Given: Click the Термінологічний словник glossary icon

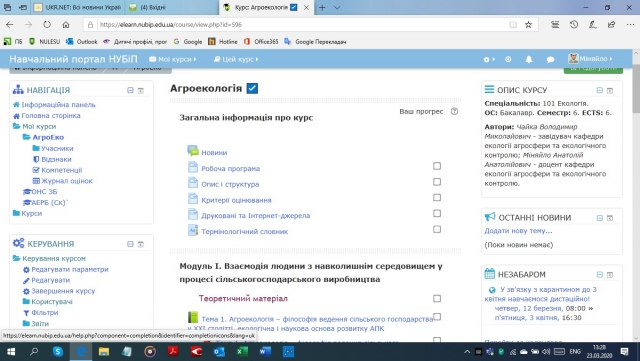Looking at the screenshot, I should pyautogui.click(x=193, y=230).
